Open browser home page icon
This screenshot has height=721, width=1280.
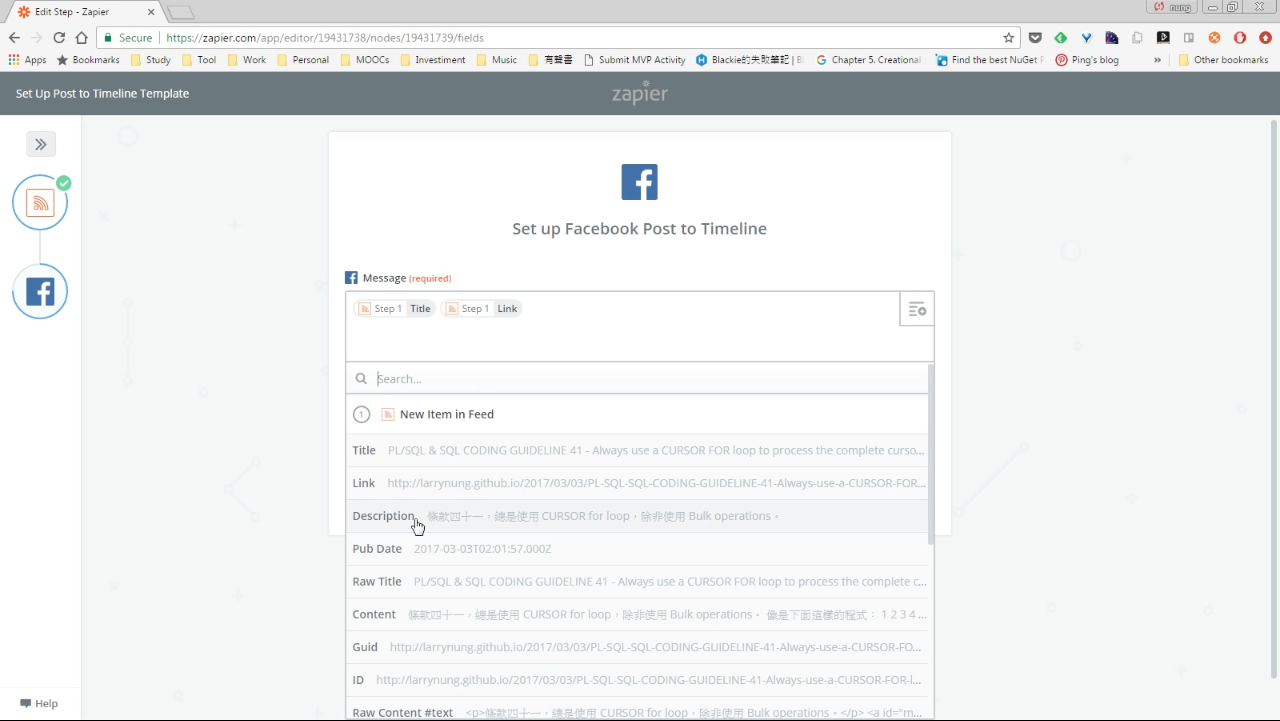(x=82, y=38)
